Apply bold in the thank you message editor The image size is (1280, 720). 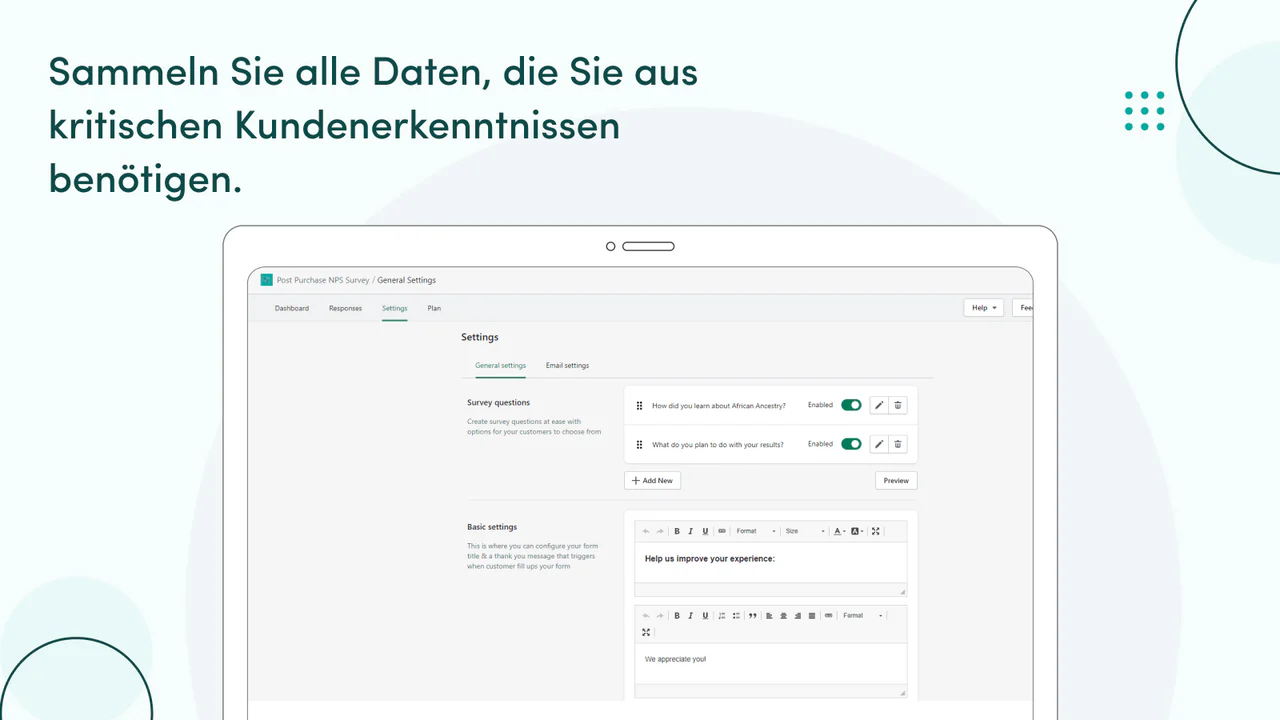pos(677,616)
